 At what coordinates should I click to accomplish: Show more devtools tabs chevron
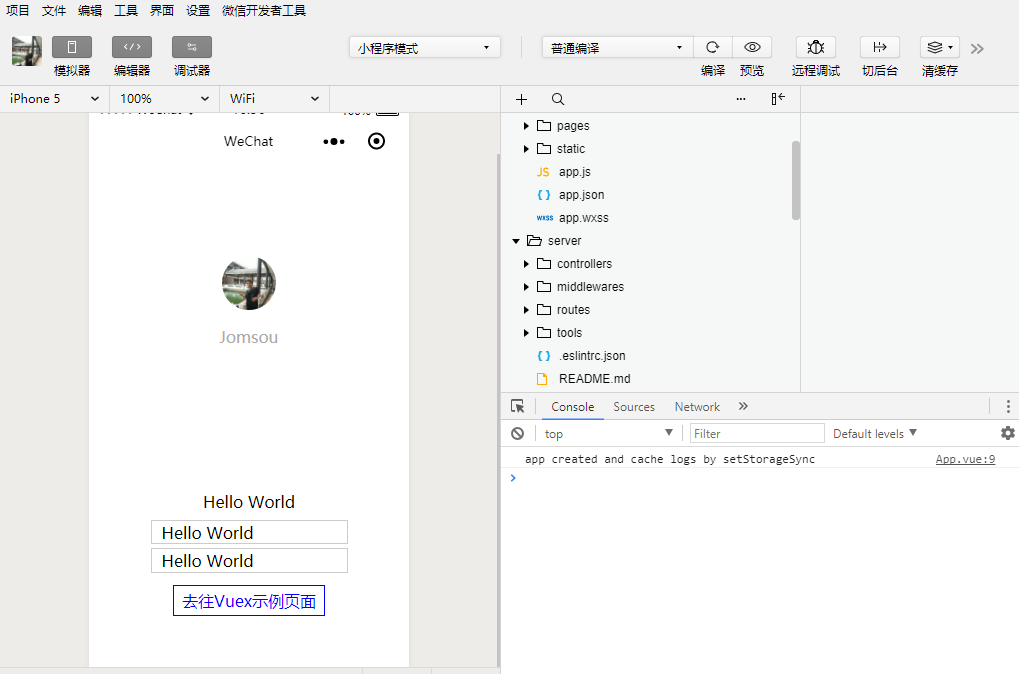743,406
